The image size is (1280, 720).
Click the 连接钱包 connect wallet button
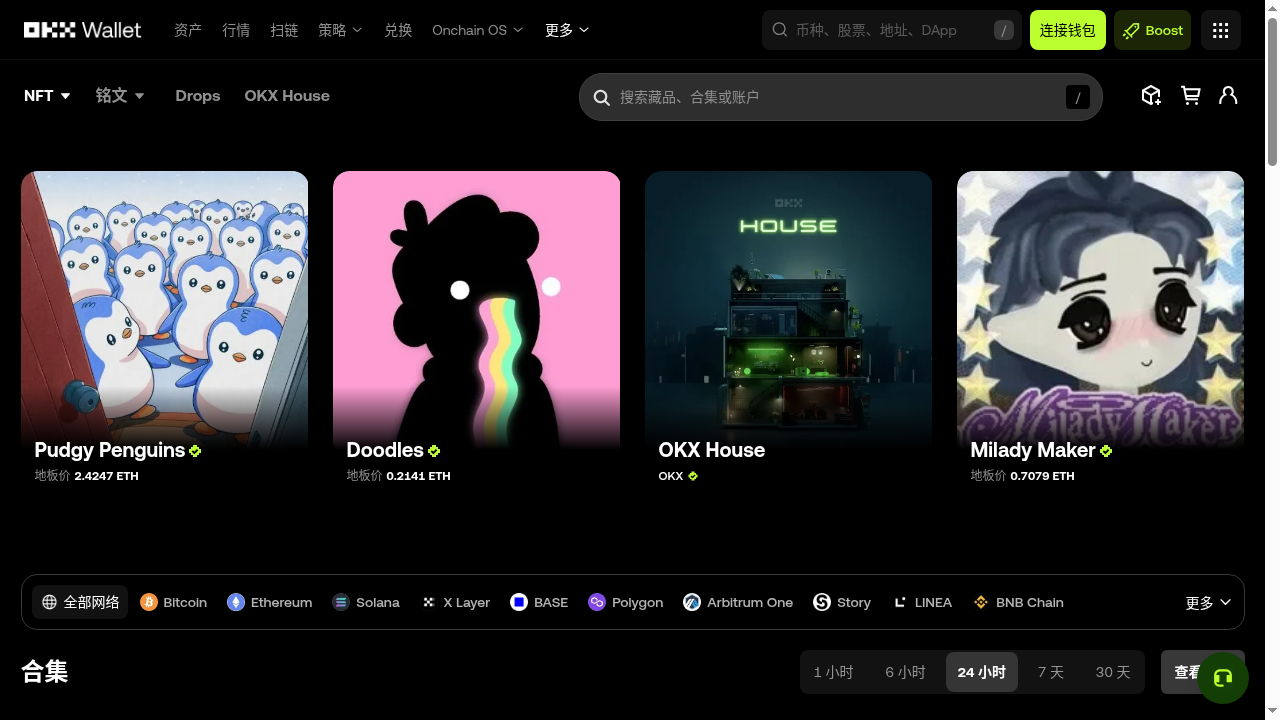pyautogui.click(x=1067, y=30)
